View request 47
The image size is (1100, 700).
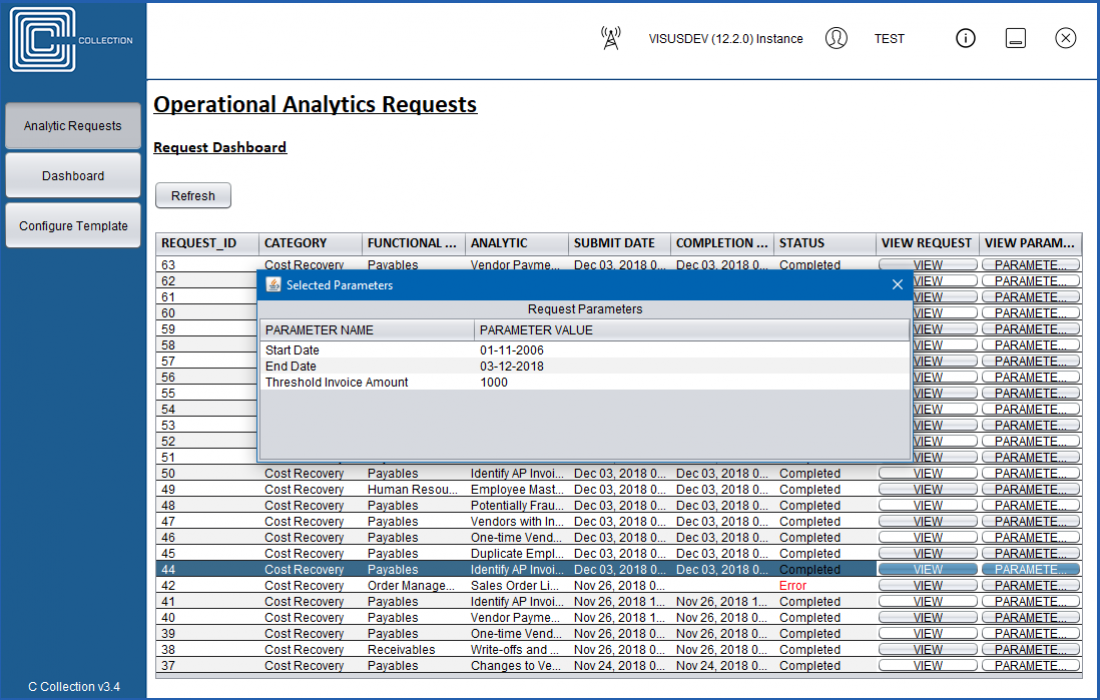point(927,522)
